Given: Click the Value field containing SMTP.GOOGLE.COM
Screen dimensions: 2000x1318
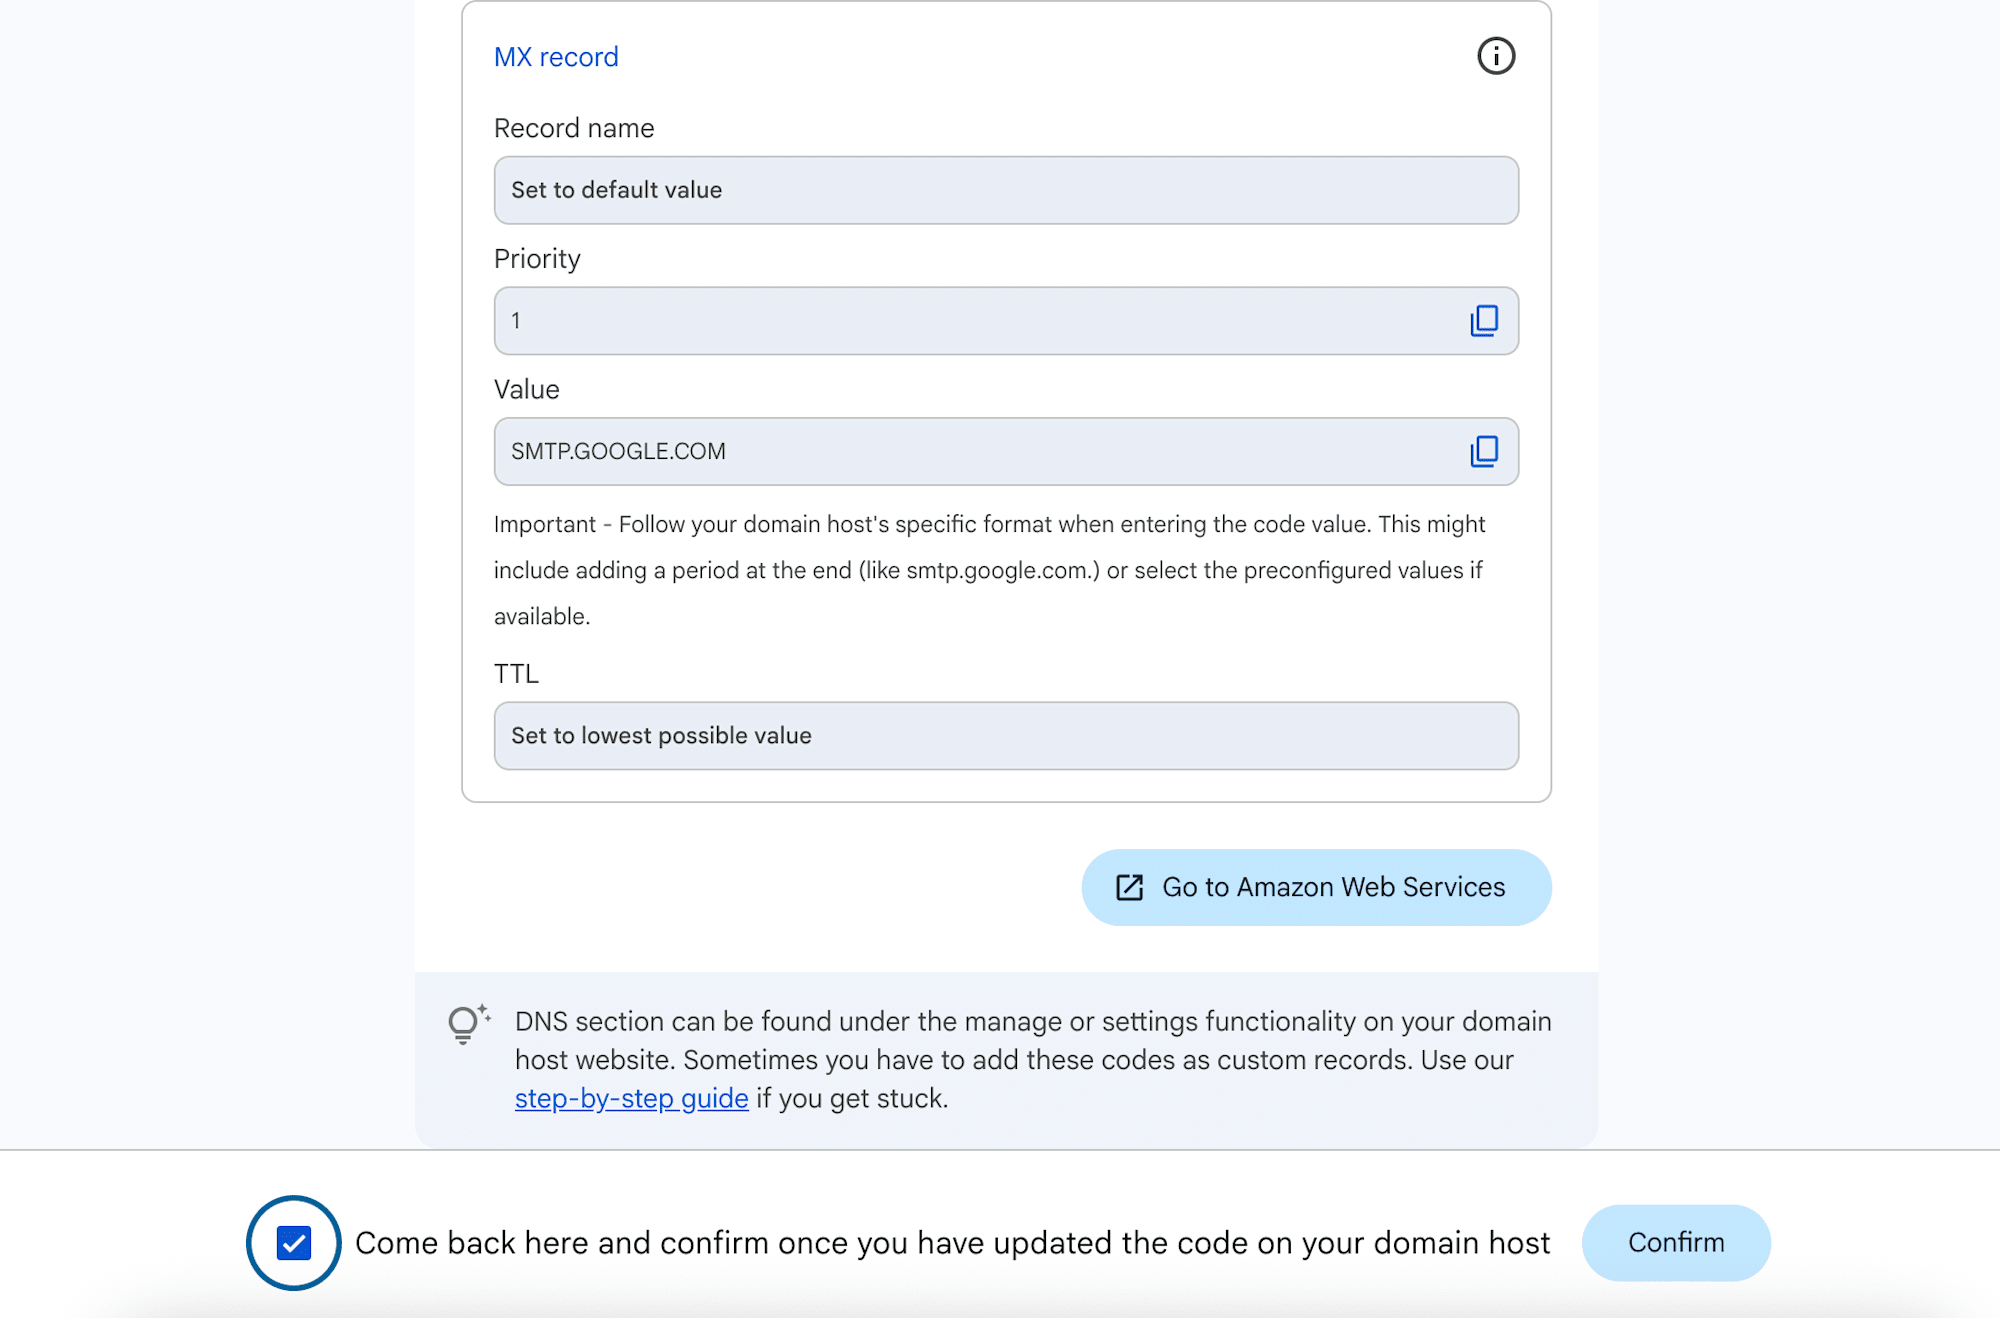Looking at the screenshot, I should click(980, 452).
